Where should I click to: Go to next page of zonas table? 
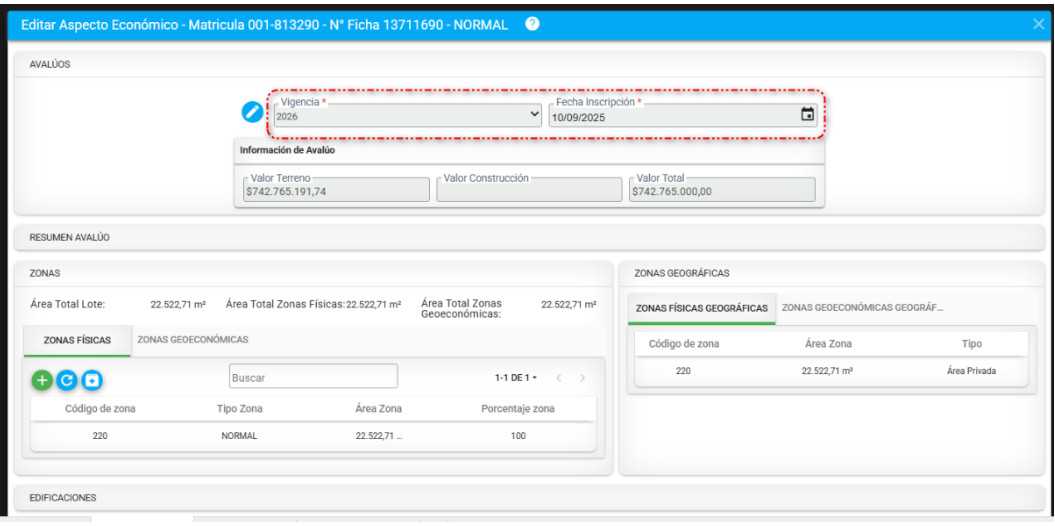point(582,378)
